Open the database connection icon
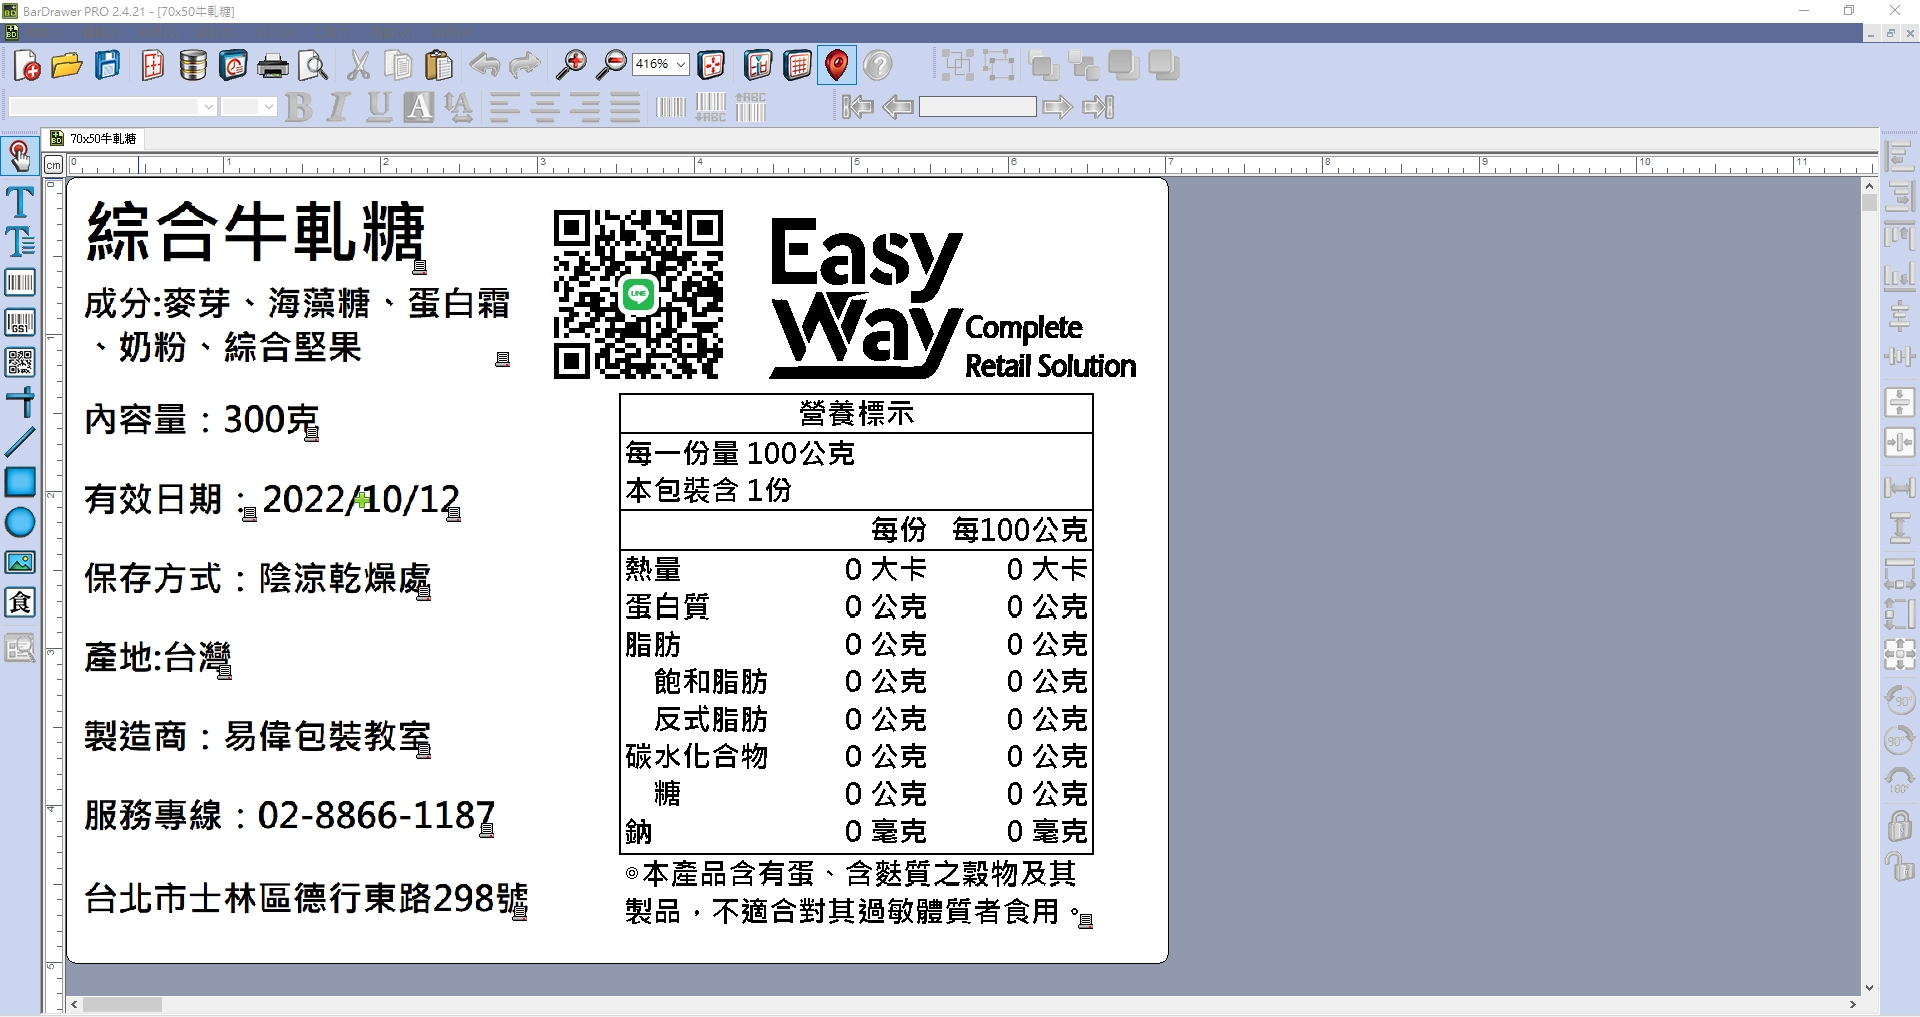 (x=193, y=66)
